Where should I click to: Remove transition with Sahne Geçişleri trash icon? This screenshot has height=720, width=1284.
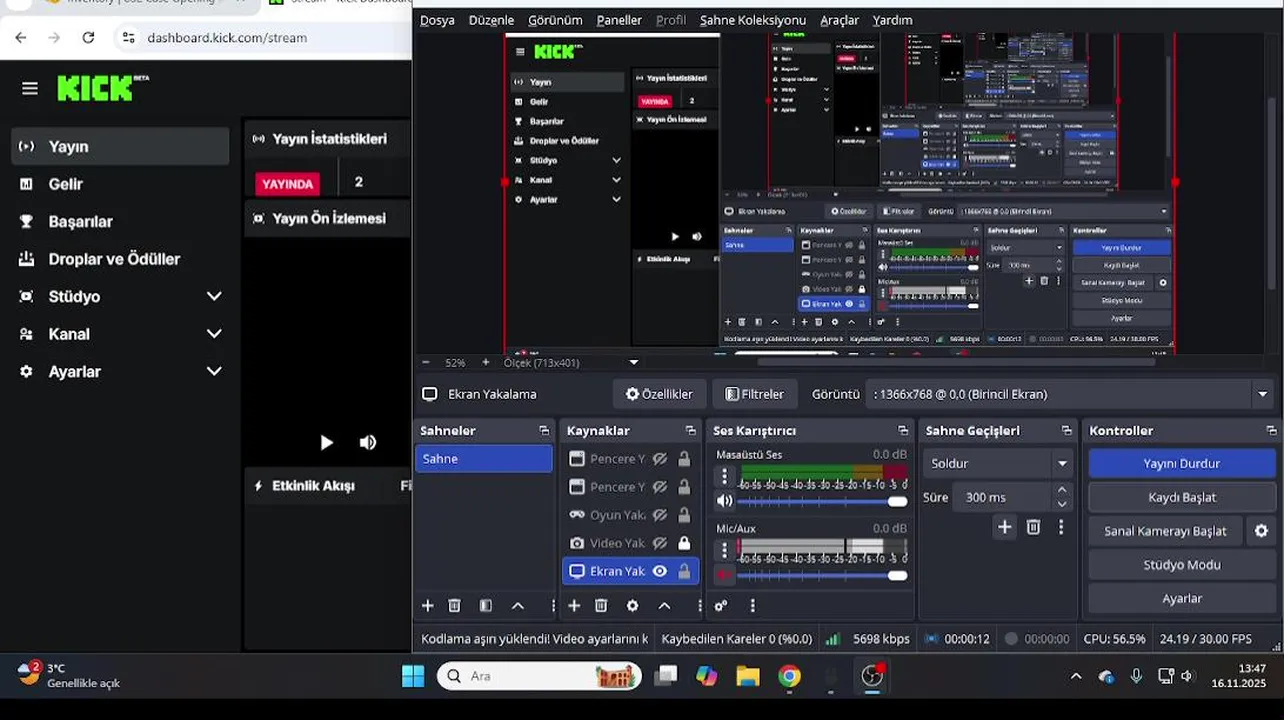pyautogui.click(x=1034, y=527)
